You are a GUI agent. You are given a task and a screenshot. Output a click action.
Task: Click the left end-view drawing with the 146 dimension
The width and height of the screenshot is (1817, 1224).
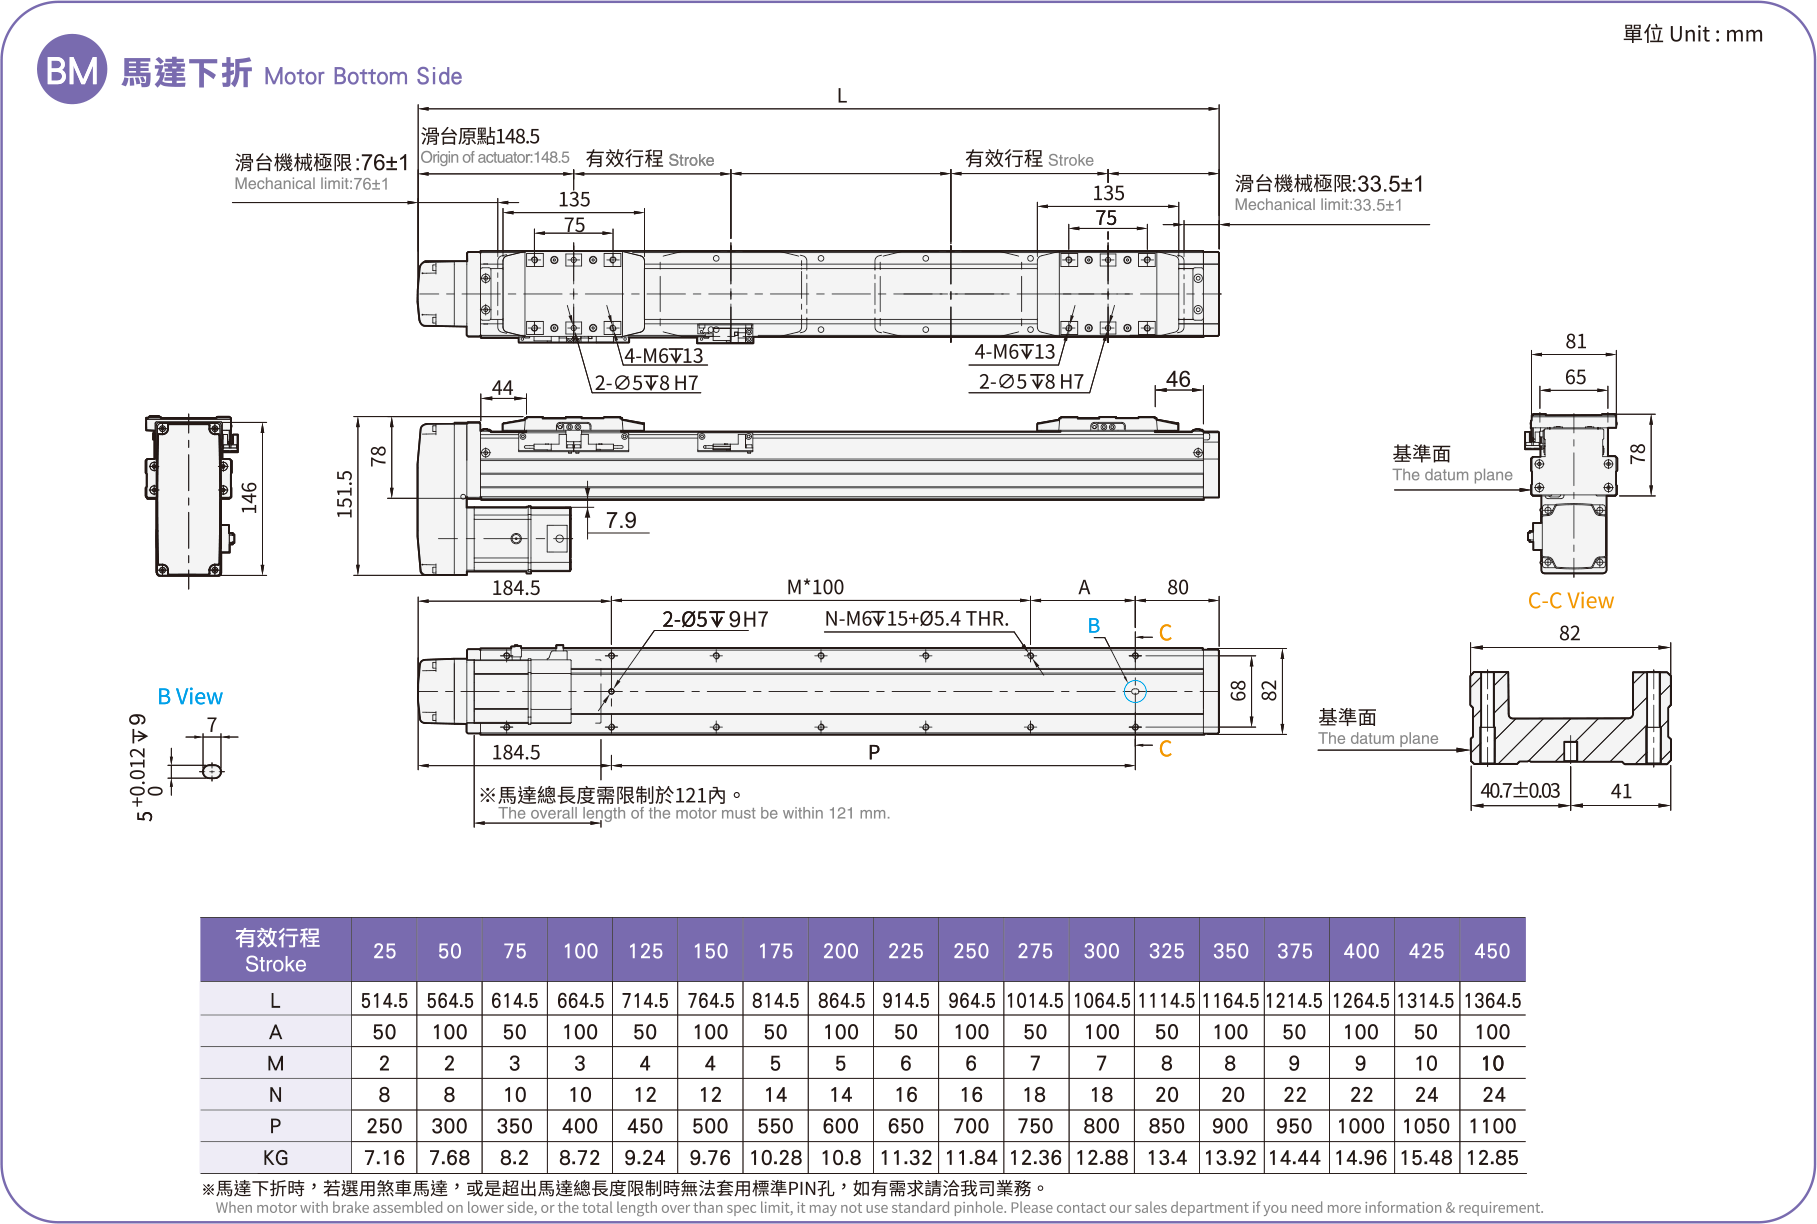pos(189,497)
